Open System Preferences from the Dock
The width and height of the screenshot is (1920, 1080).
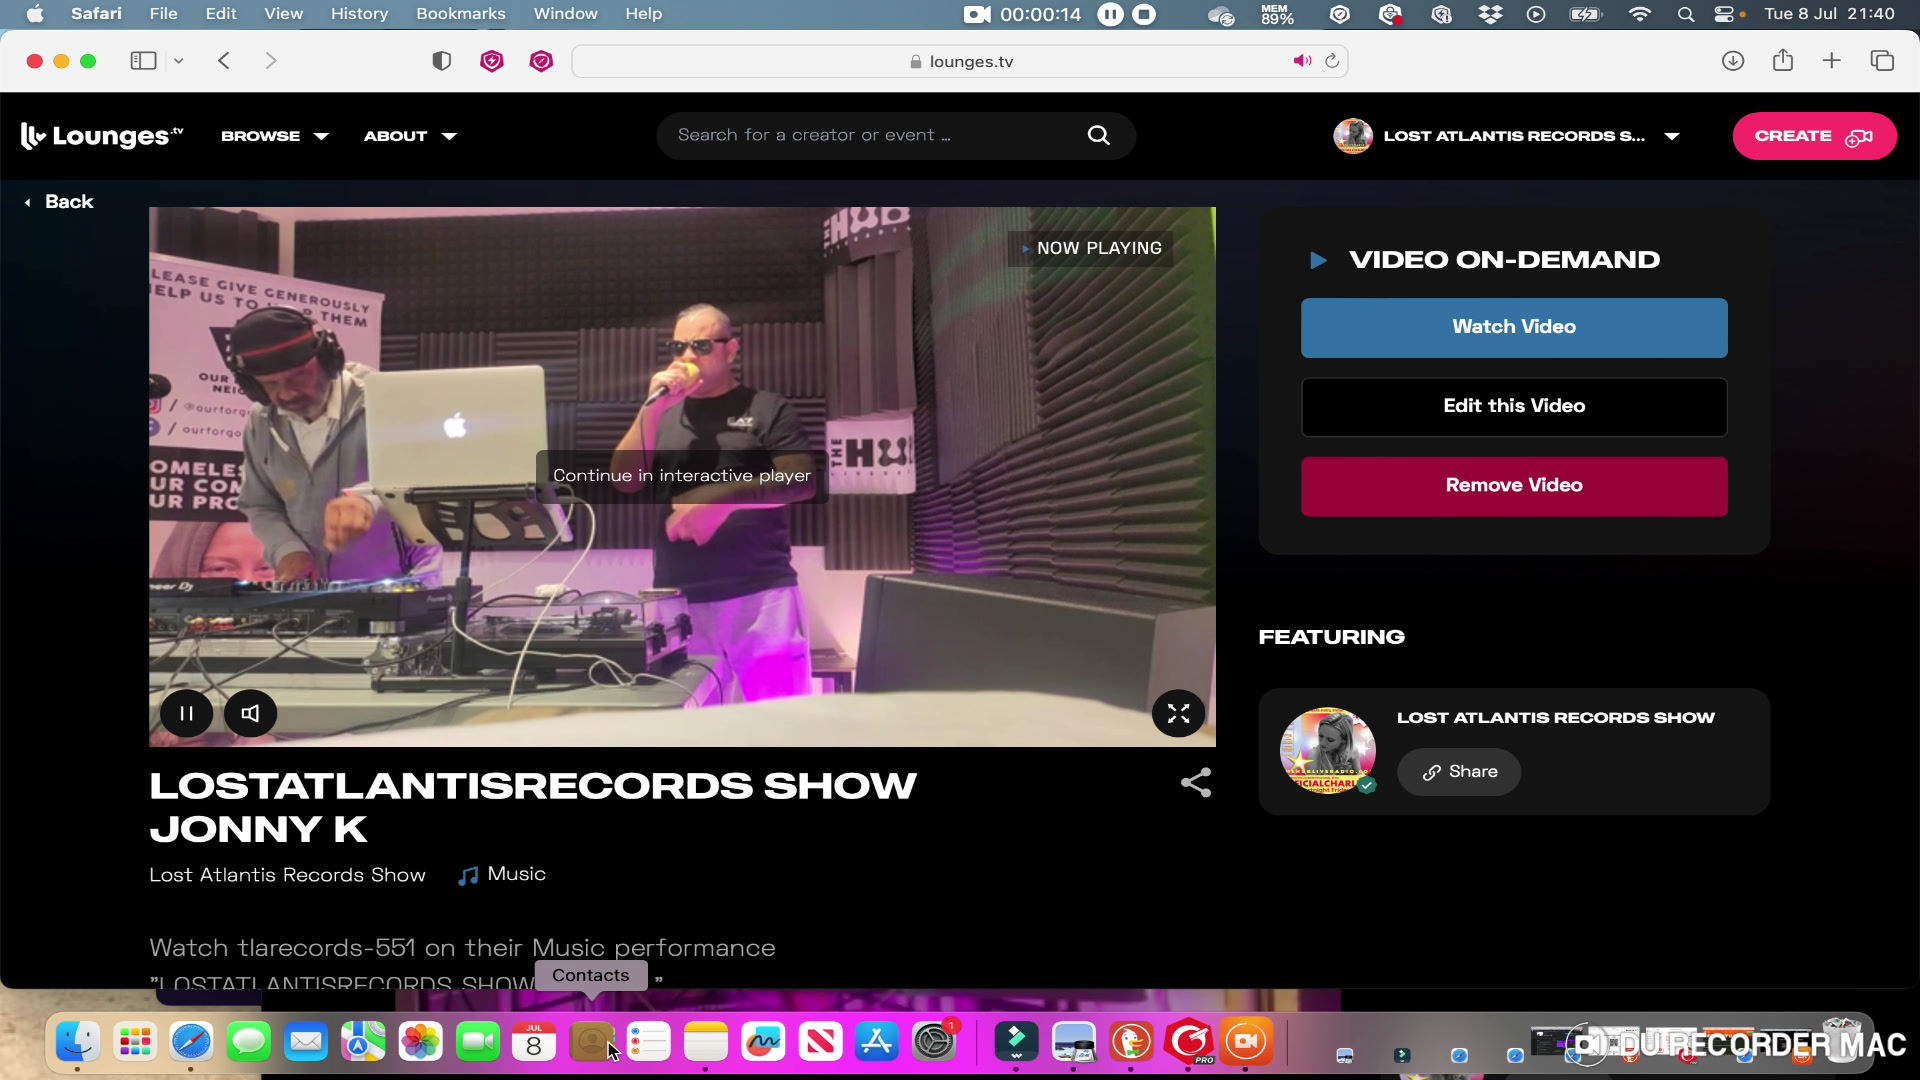(934, 1043)
